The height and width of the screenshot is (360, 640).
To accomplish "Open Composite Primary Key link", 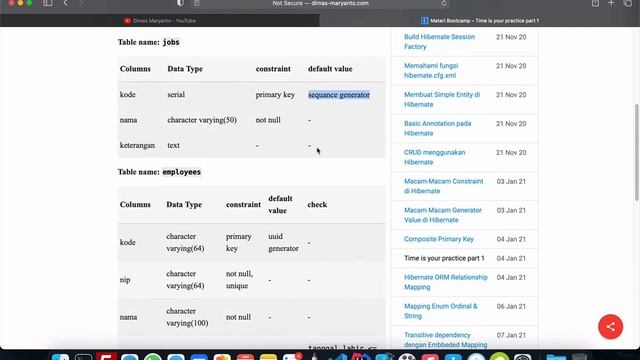I will coord(439,239).
